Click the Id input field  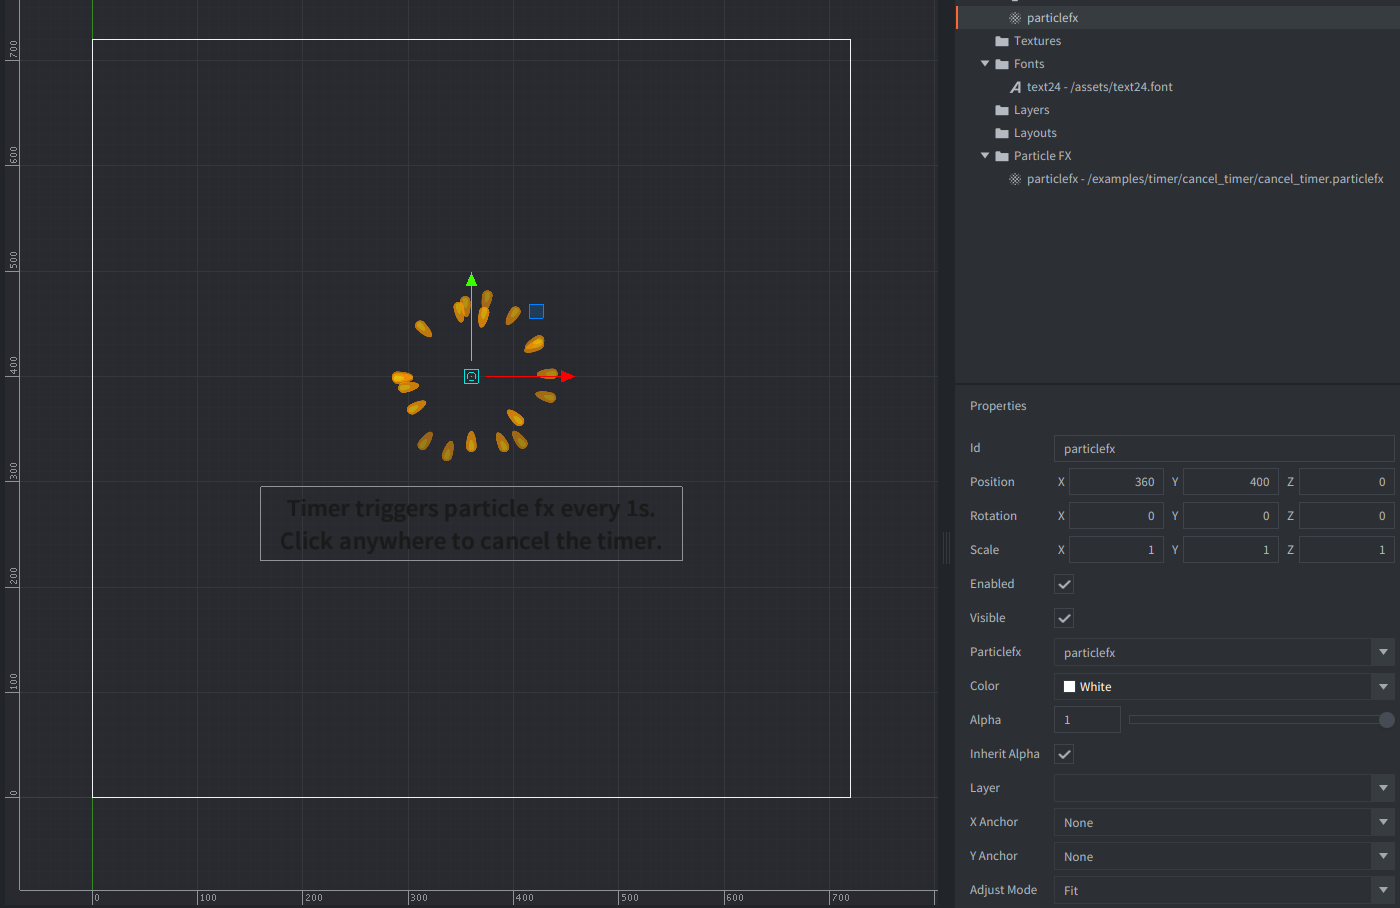point(1224,448)
